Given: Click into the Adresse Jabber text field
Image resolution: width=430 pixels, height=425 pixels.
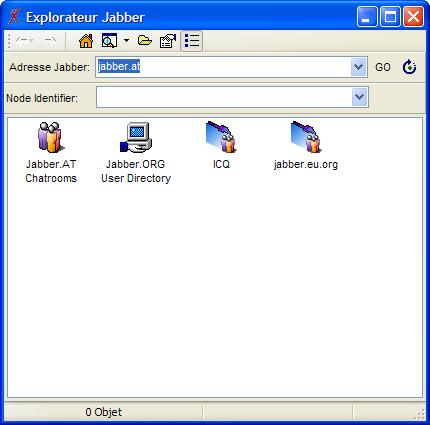Looking at the screenshot, I should coord(223,67).
